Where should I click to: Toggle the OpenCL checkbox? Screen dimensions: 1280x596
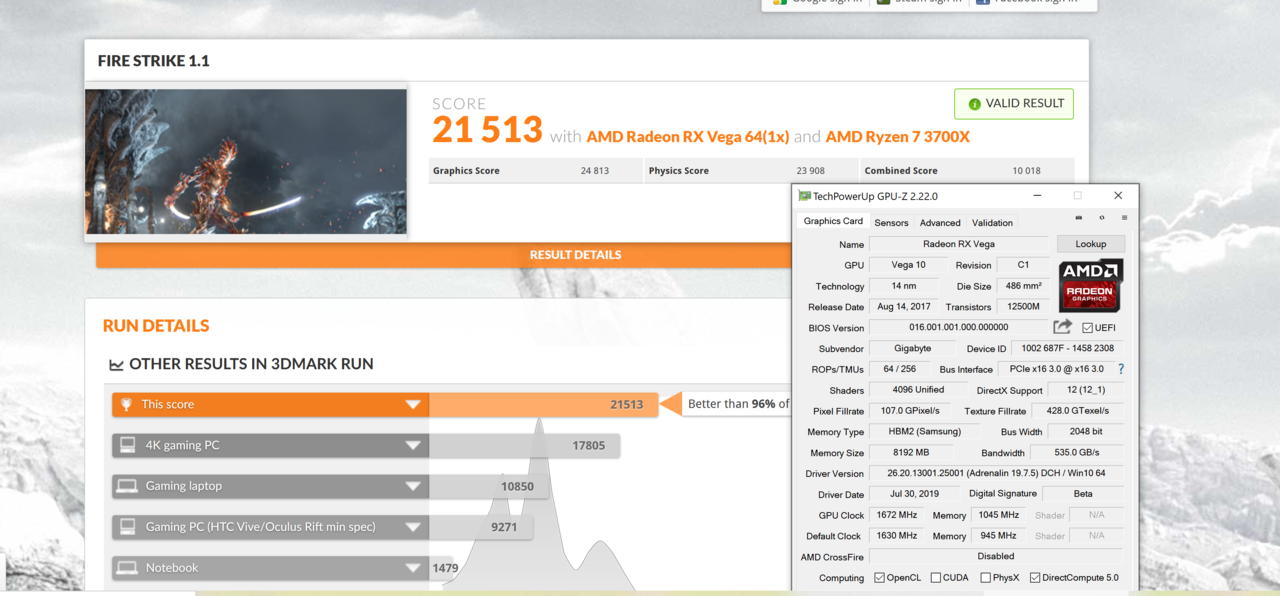pos(879,578)
